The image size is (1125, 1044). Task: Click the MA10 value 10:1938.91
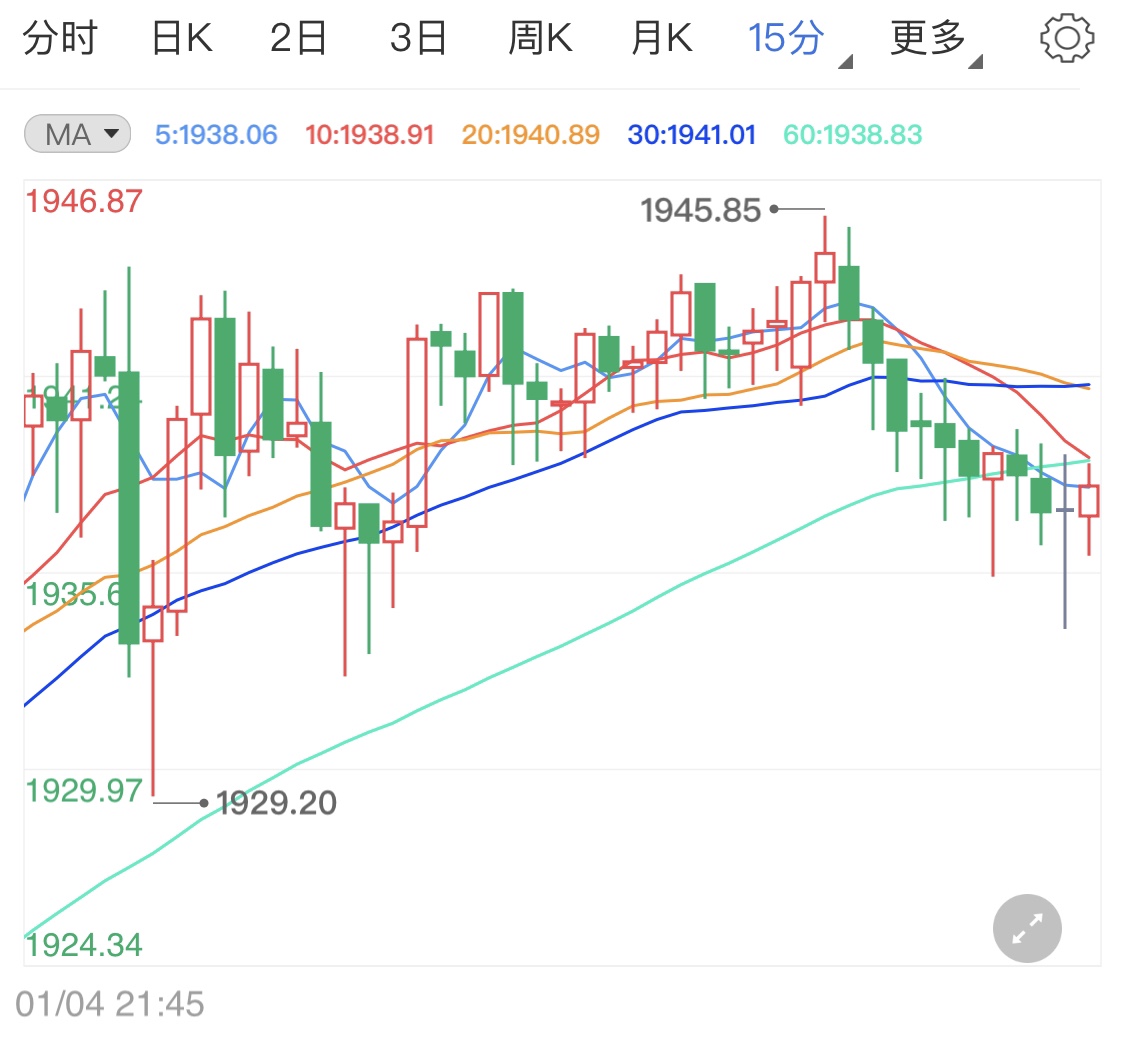(x=369, y=134)
